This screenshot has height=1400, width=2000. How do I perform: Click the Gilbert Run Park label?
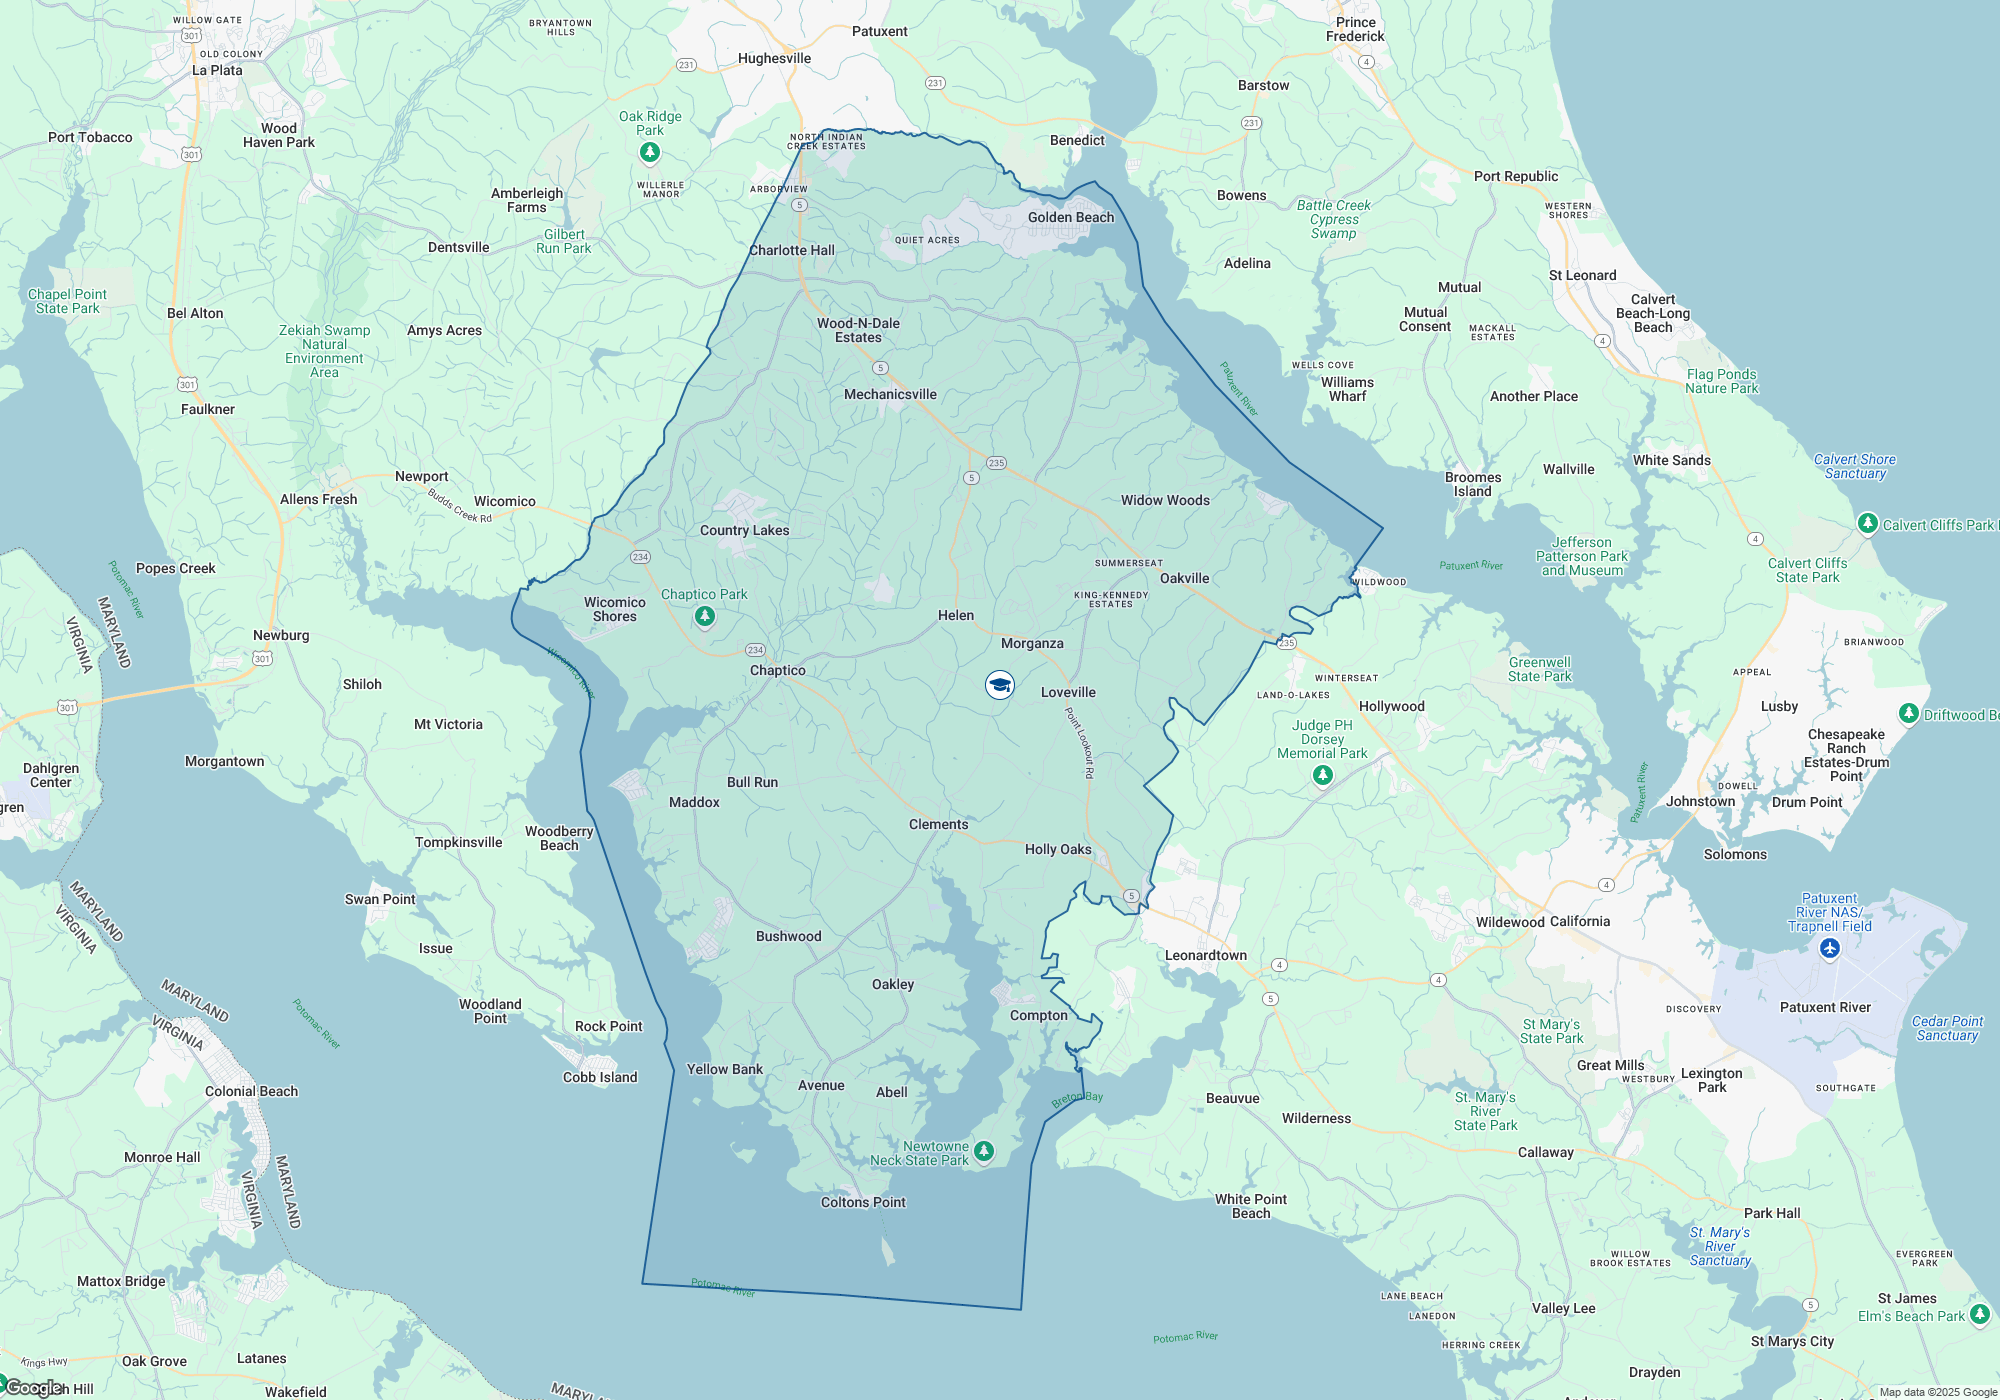(564, 241)
